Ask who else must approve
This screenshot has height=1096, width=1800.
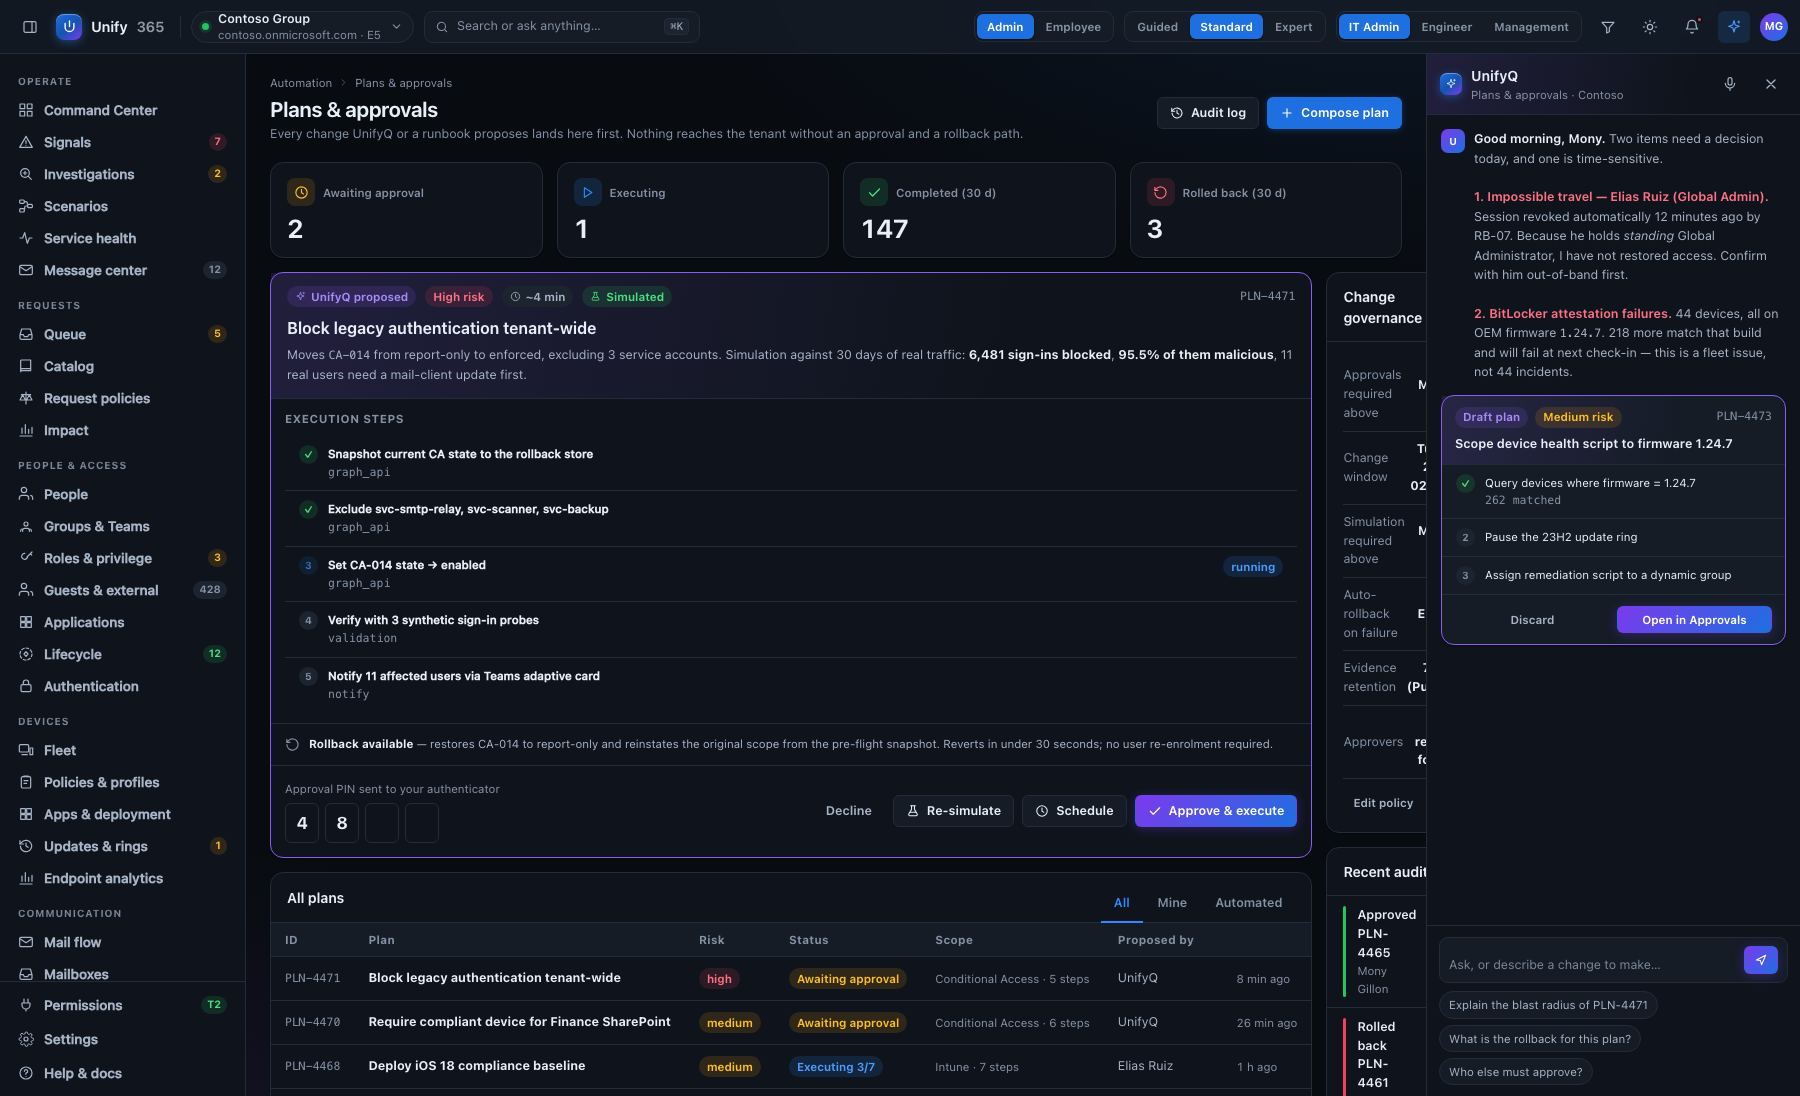pyautogui.click(x=1516, y=1072)
